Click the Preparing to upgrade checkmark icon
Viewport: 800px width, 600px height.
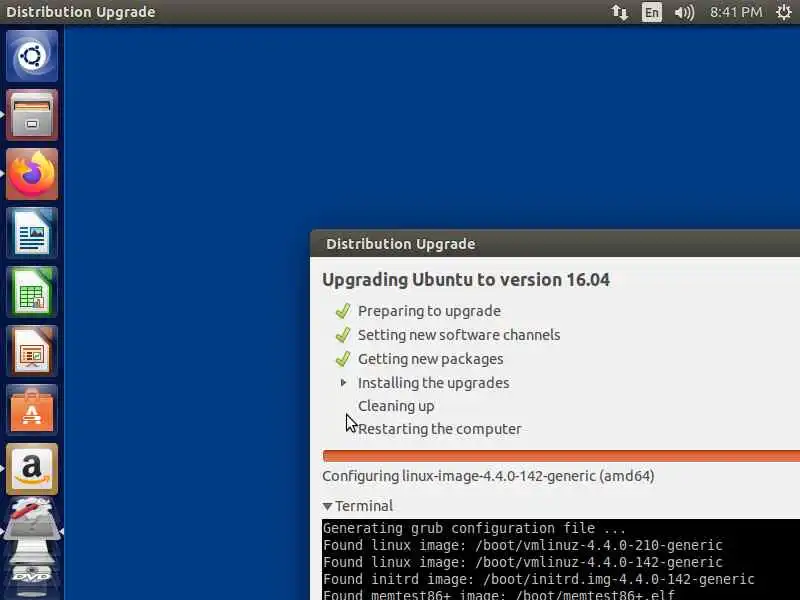[x=343, y=311]
